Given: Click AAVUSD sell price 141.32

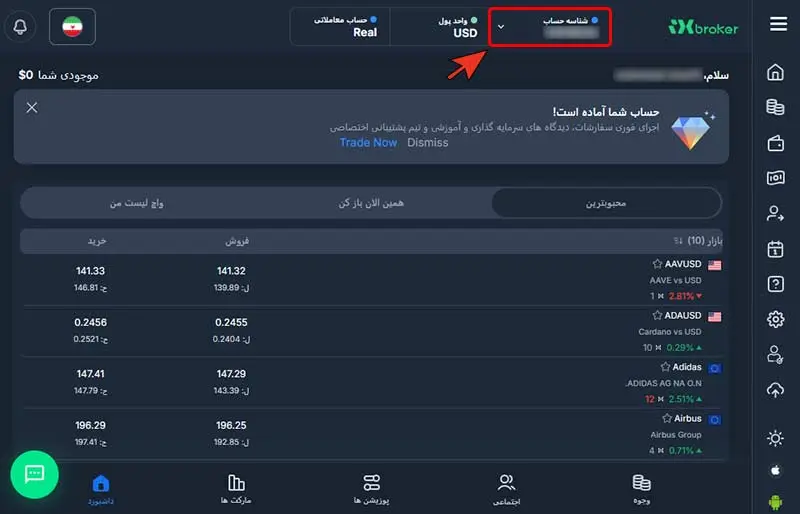Looking at the screenshot, I should point(231,271).
